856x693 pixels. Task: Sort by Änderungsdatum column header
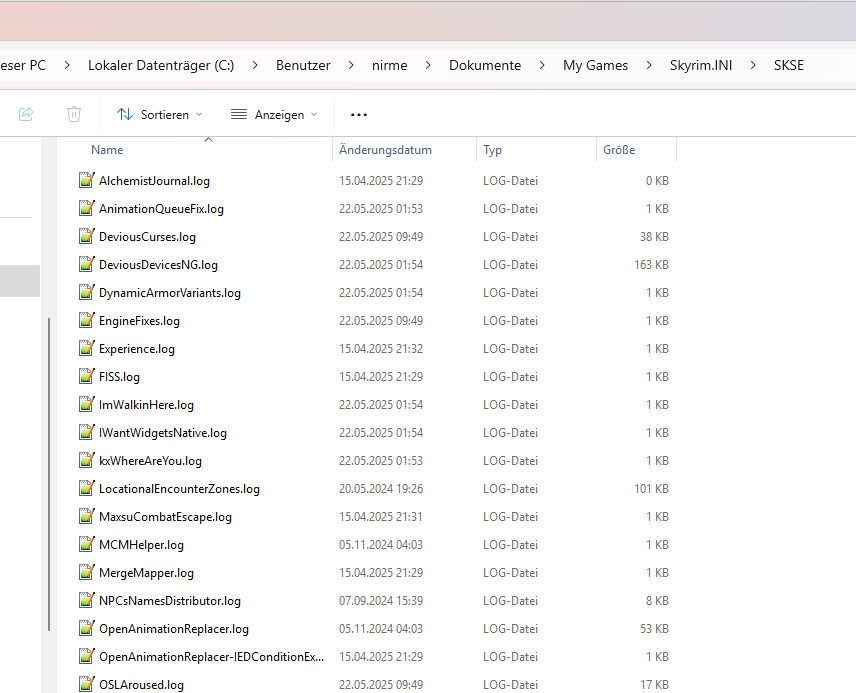coord(385,150)
